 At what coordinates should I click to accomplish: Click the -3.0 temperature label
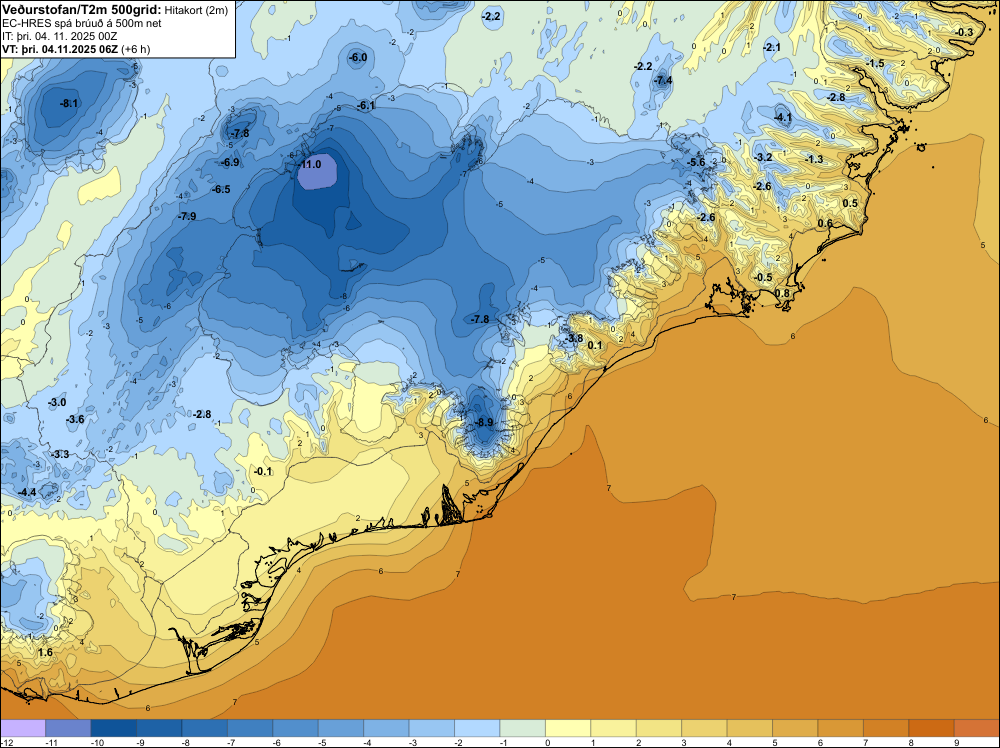click(x=57, y=402)
